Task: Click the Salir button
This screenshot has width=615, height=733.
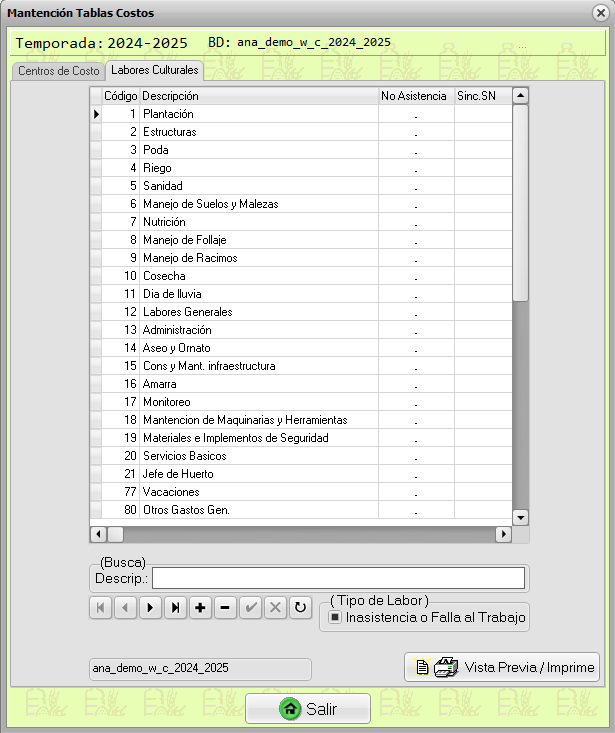Action: (x=308, y=709)
